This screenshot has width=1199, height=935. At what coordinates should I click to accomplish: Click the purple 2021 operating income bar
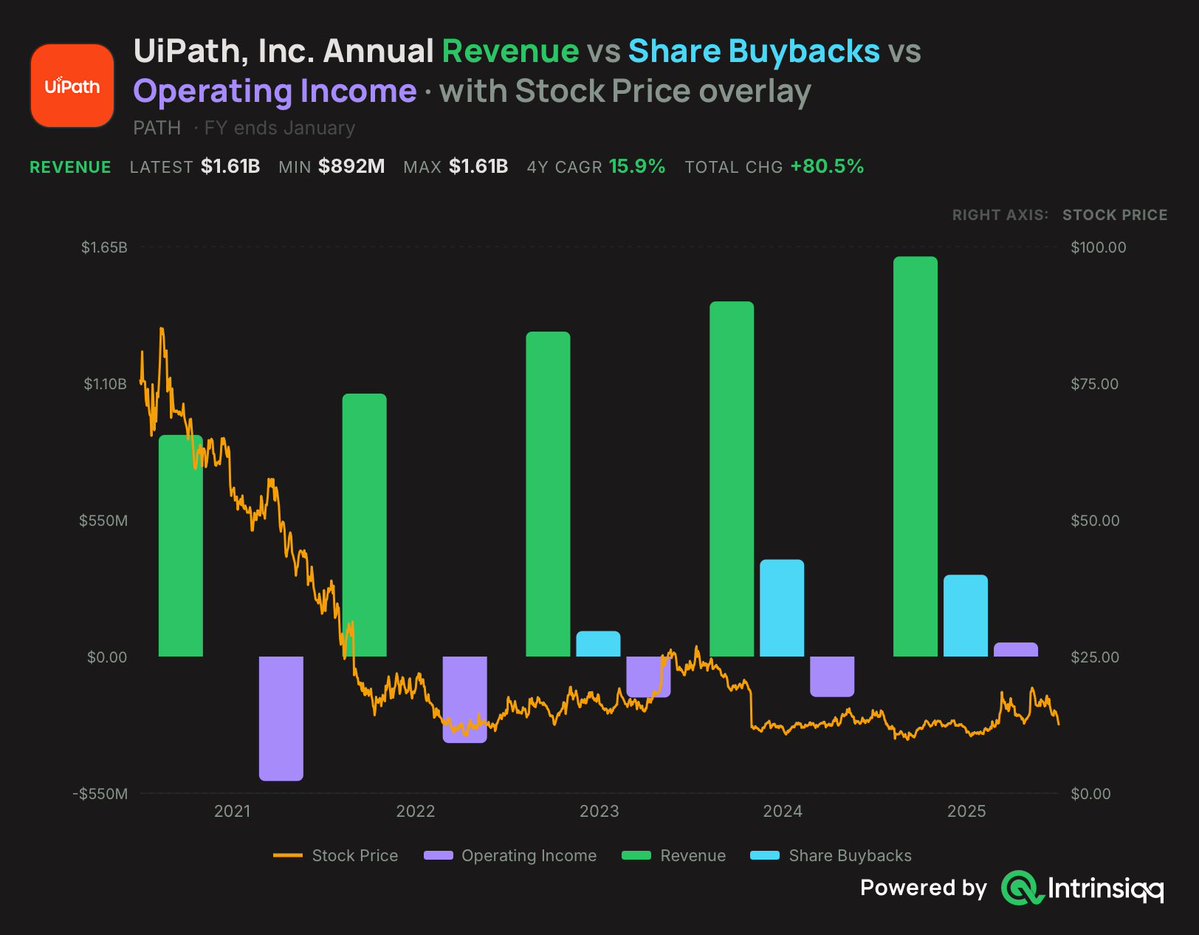click(281, 719)
